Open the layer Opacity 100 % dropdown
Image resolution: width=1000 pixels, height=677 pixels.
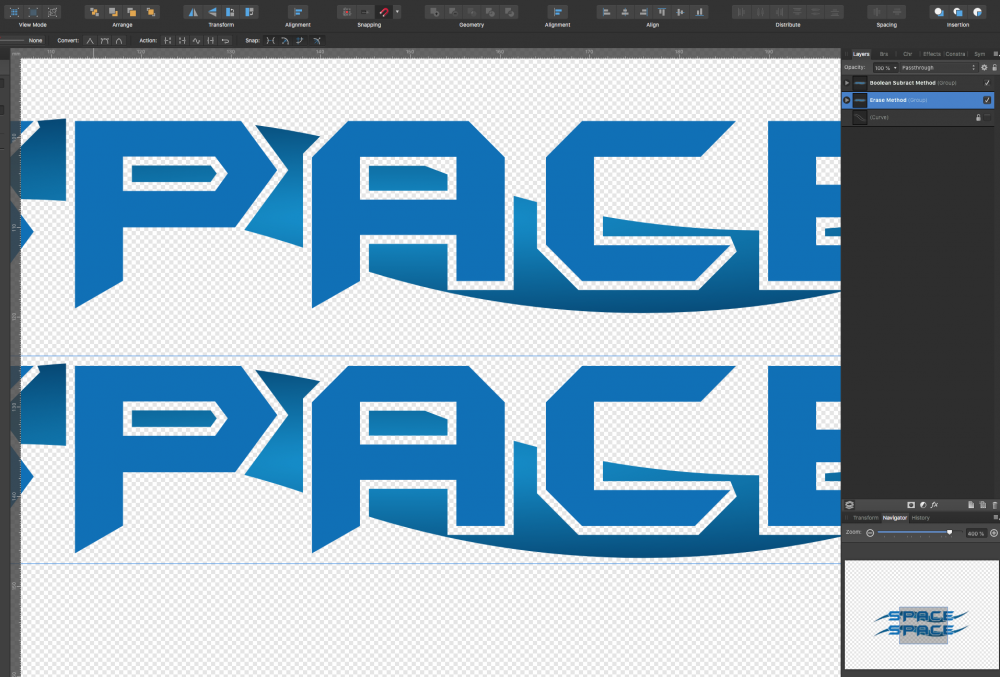tap(885, 68)
